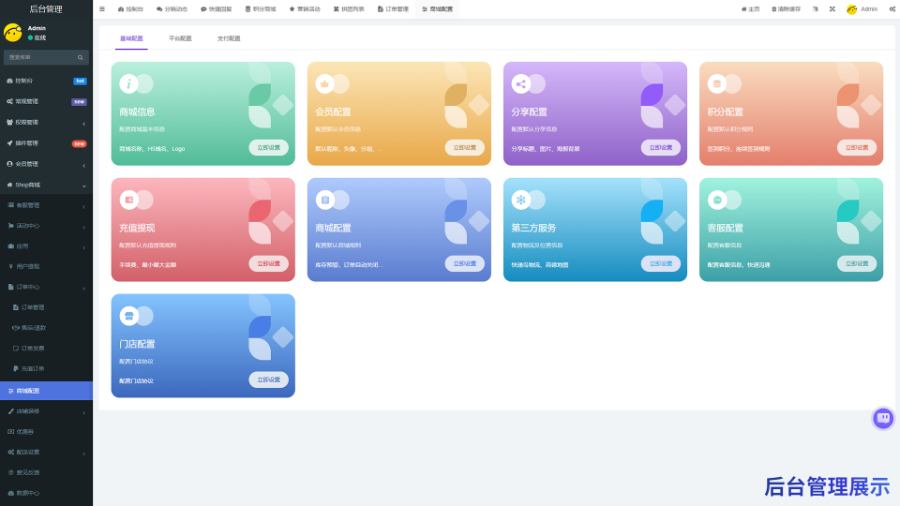Open 分销动态 tab in top bar
This screenshot has height=506, width=900.
(x=172, y=9)
